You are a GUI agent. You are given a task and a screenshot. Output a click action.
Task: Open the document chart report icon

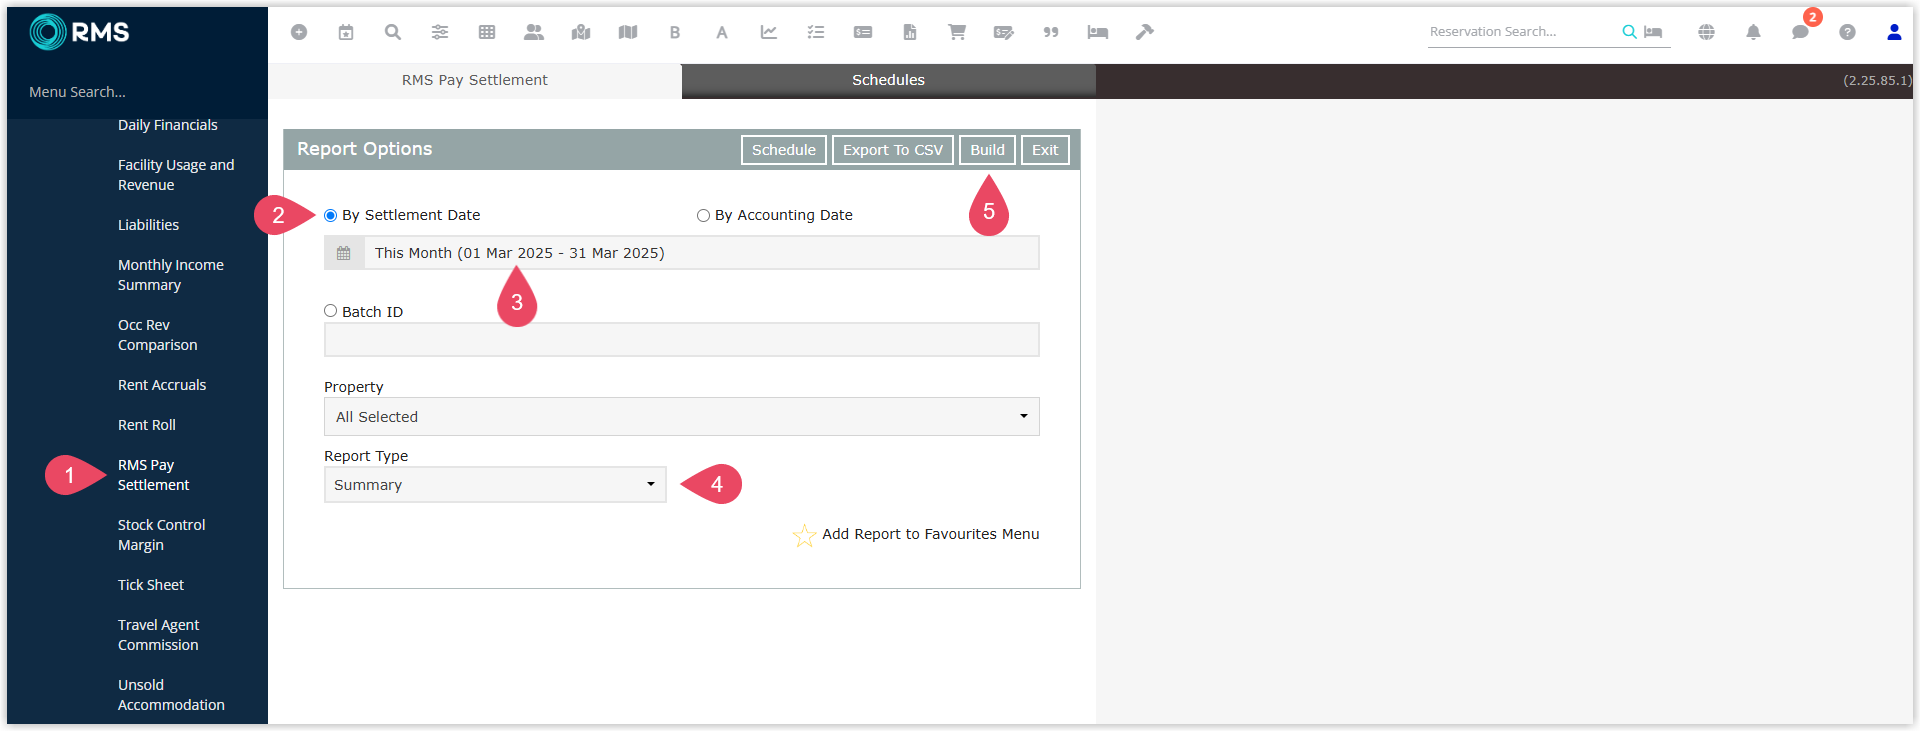point(910,32)
